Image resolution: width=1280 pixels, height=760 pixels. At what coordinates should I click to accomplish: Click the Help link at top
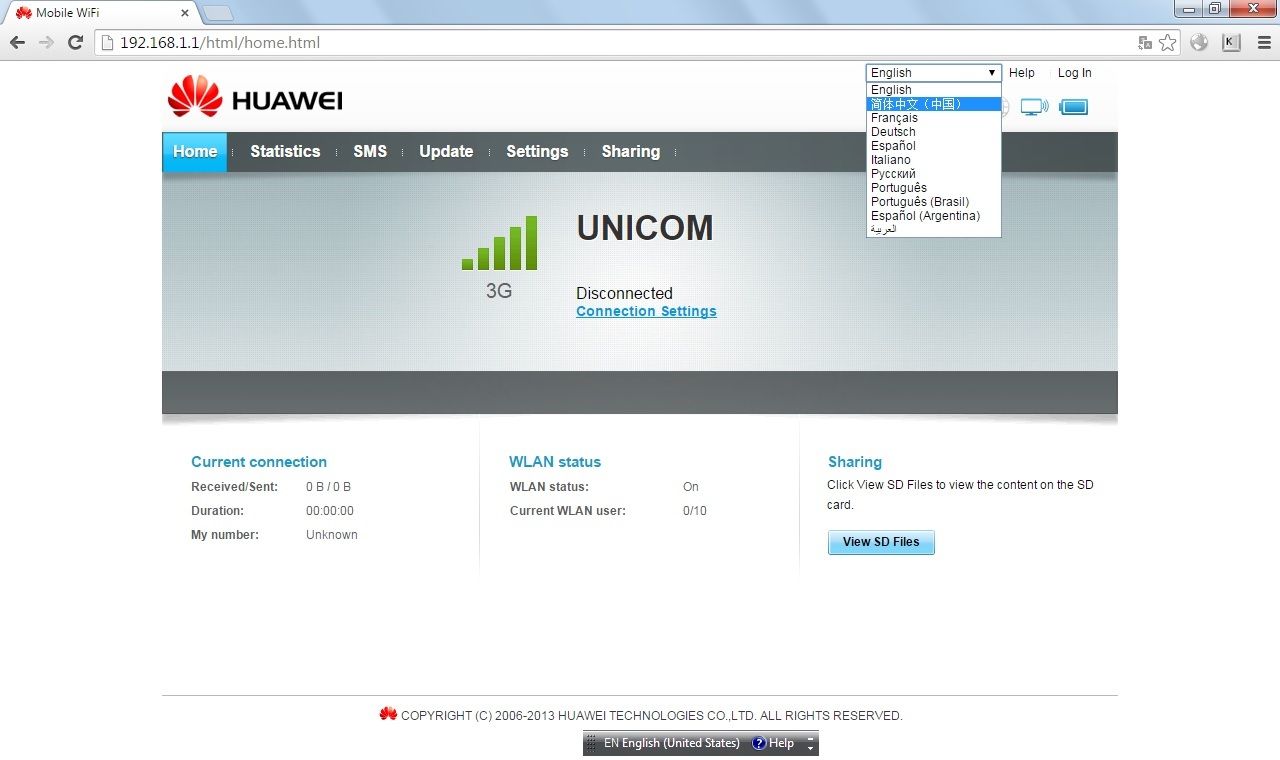click(1022, 73)
